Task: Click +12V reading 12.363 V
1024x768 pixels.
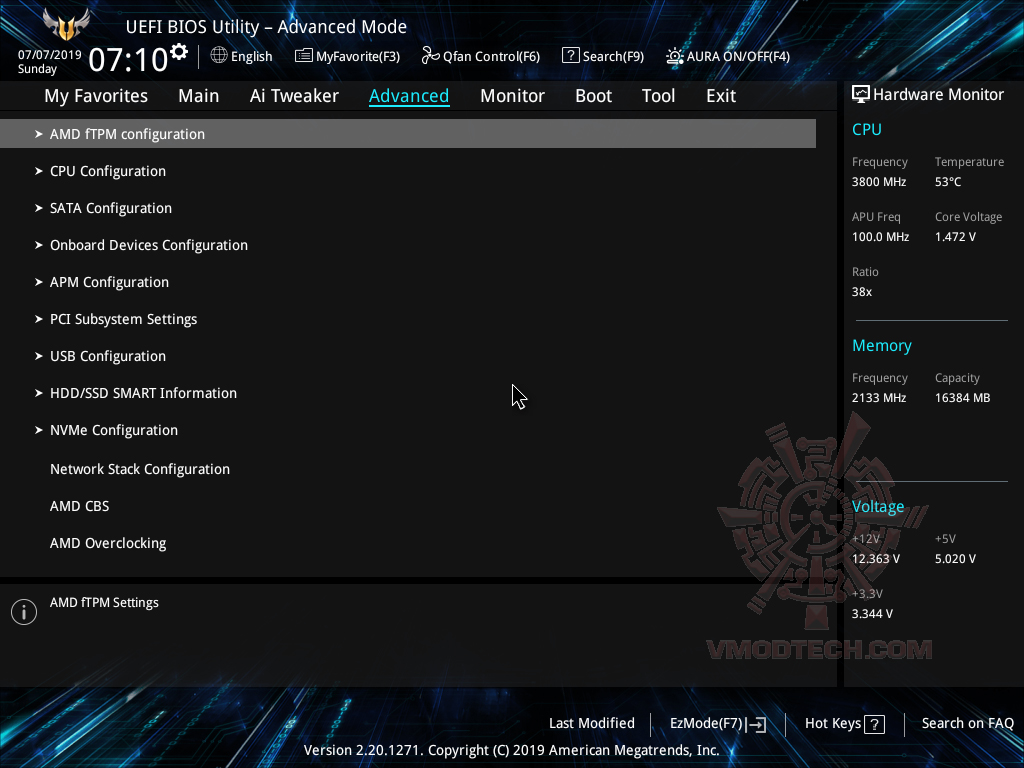Action: pos(875,559)
